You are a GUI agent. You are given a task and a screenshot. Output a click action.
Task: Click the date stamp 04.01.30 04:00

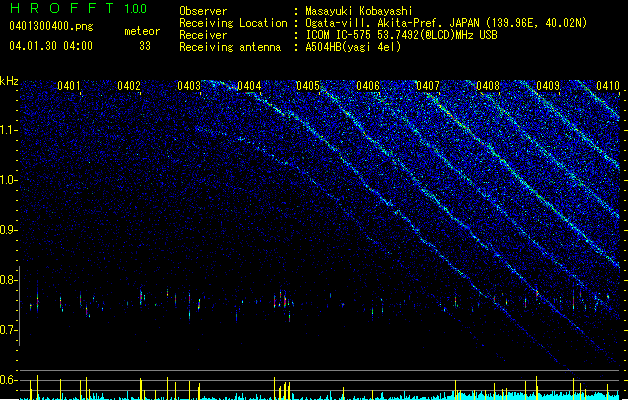51,46
